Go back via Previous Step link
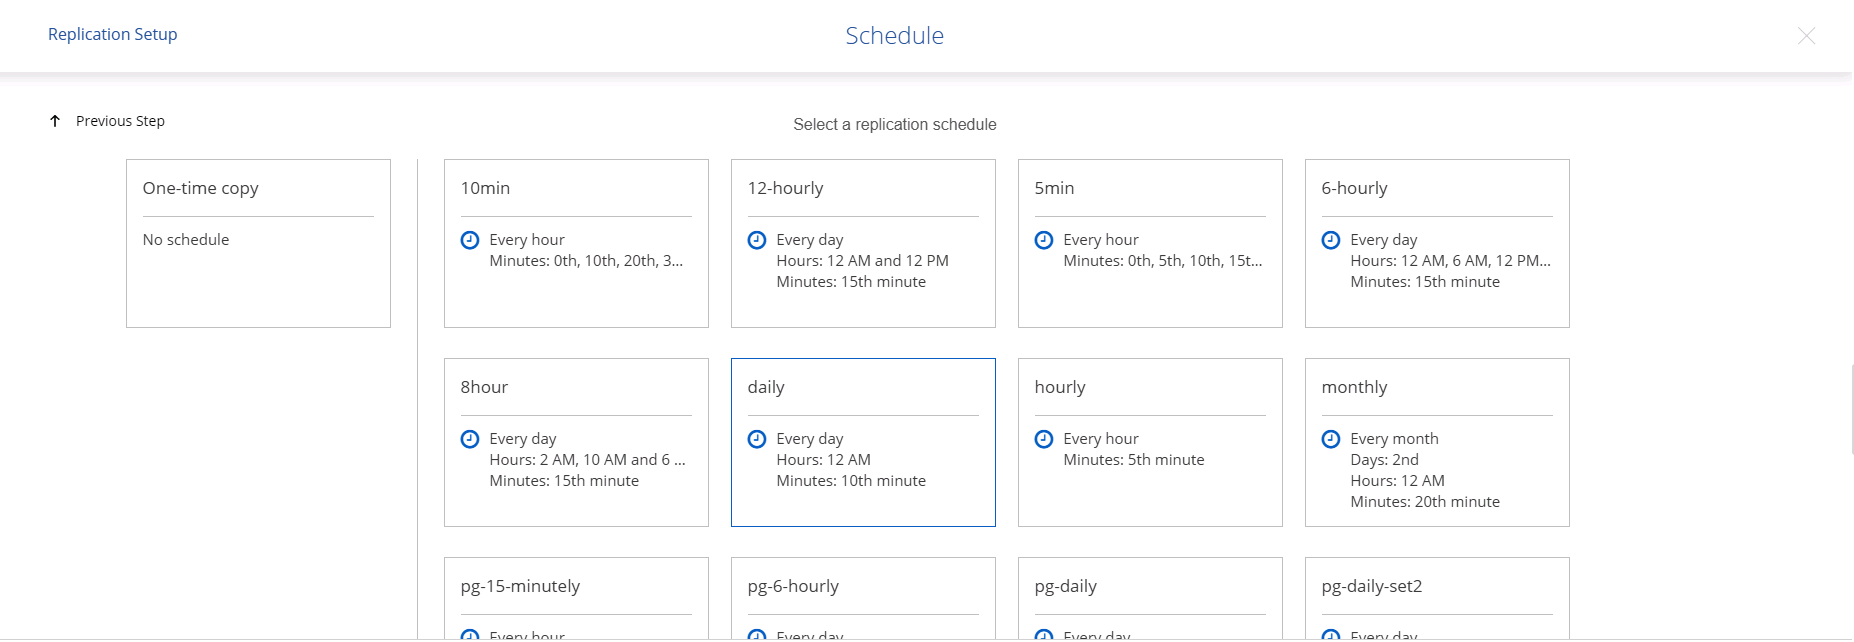The image size is (1854, 642). point(120,121)
